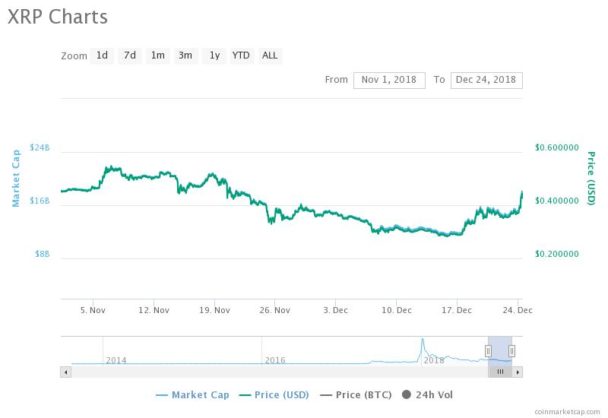Toggle the Market Cap series legend
This screenshot has height=418, width=608.
pyautogui.click(x=193, y=395)
